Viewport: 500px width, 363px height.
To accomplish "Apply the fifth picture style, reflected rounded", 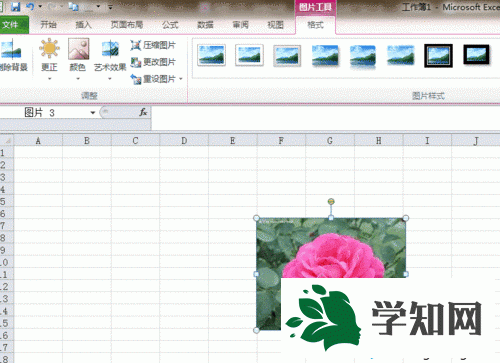I will coord(363,56).
